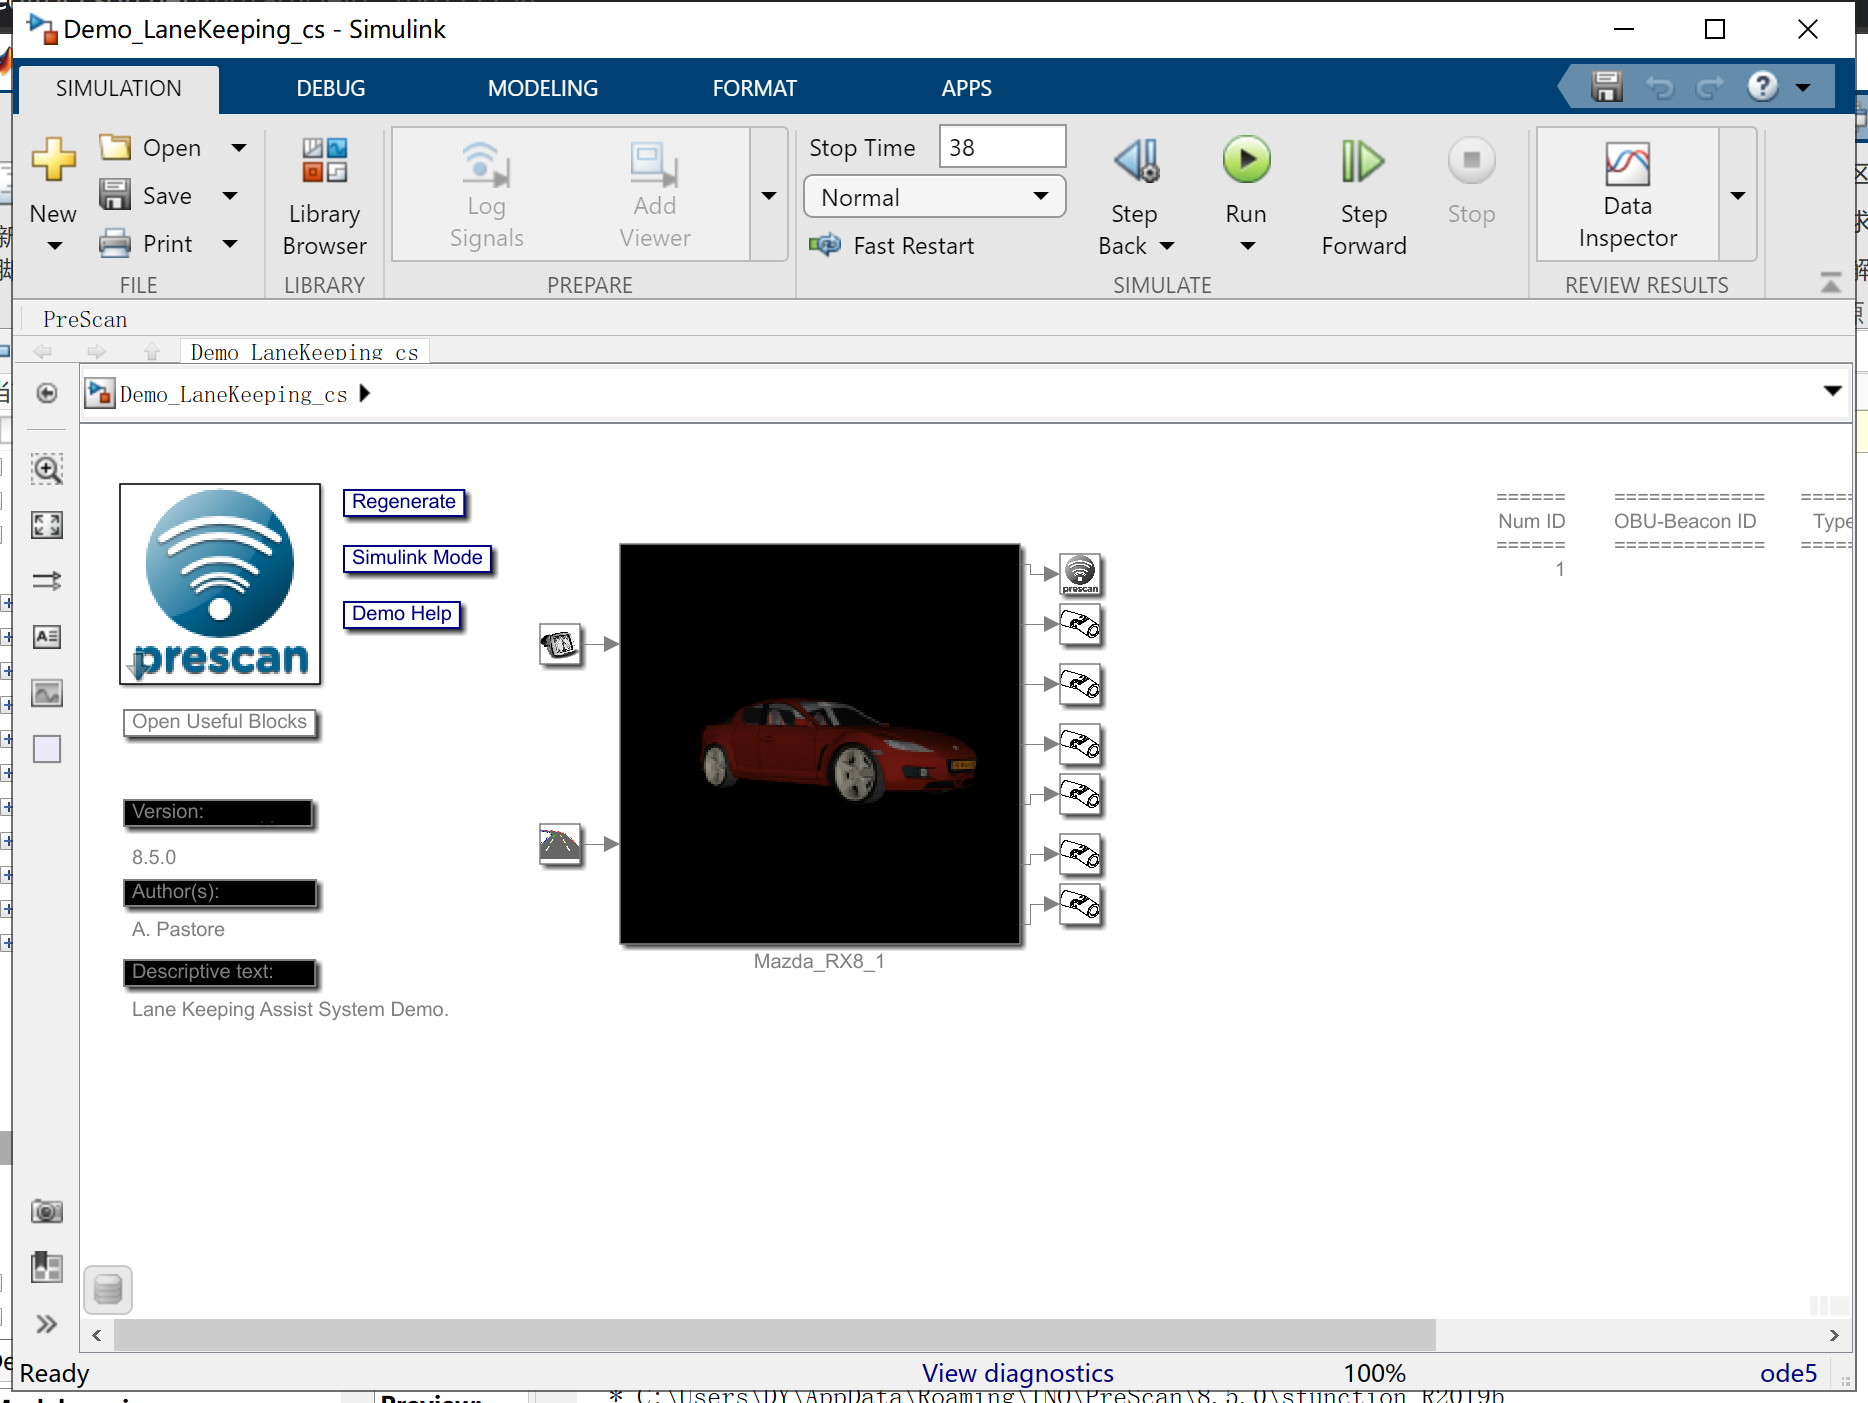This screenshot has width=1868, height=1403.
Task: Click the Step Back icon
Action: coord(1136,160)
